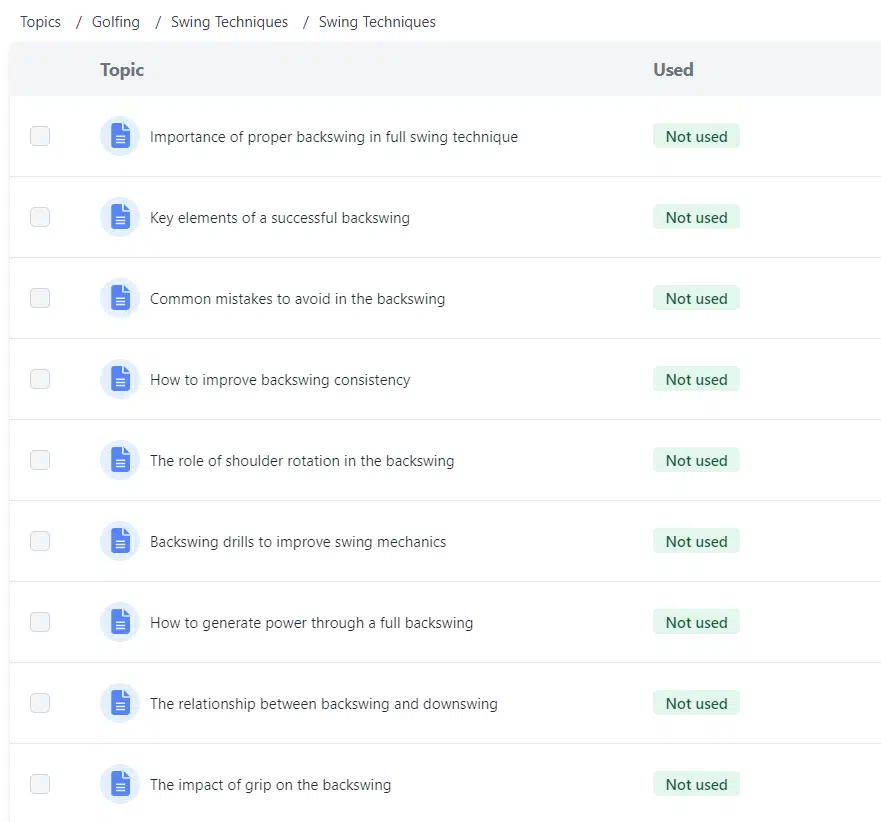This screenshot has height=822, width=881.
Task: Open 'Key elements of a successful backswing' topic
Action: [x=279, y=218]
